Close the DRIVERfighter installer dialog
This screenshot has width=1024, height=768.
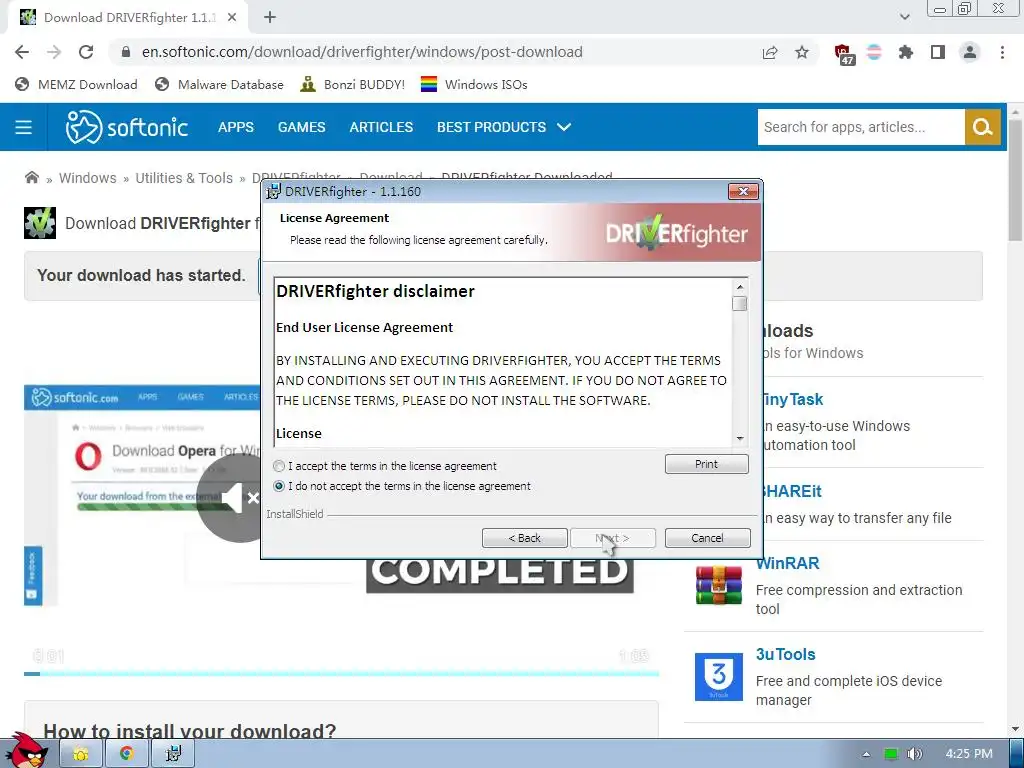pyautogui.click(x=743, y=191)
